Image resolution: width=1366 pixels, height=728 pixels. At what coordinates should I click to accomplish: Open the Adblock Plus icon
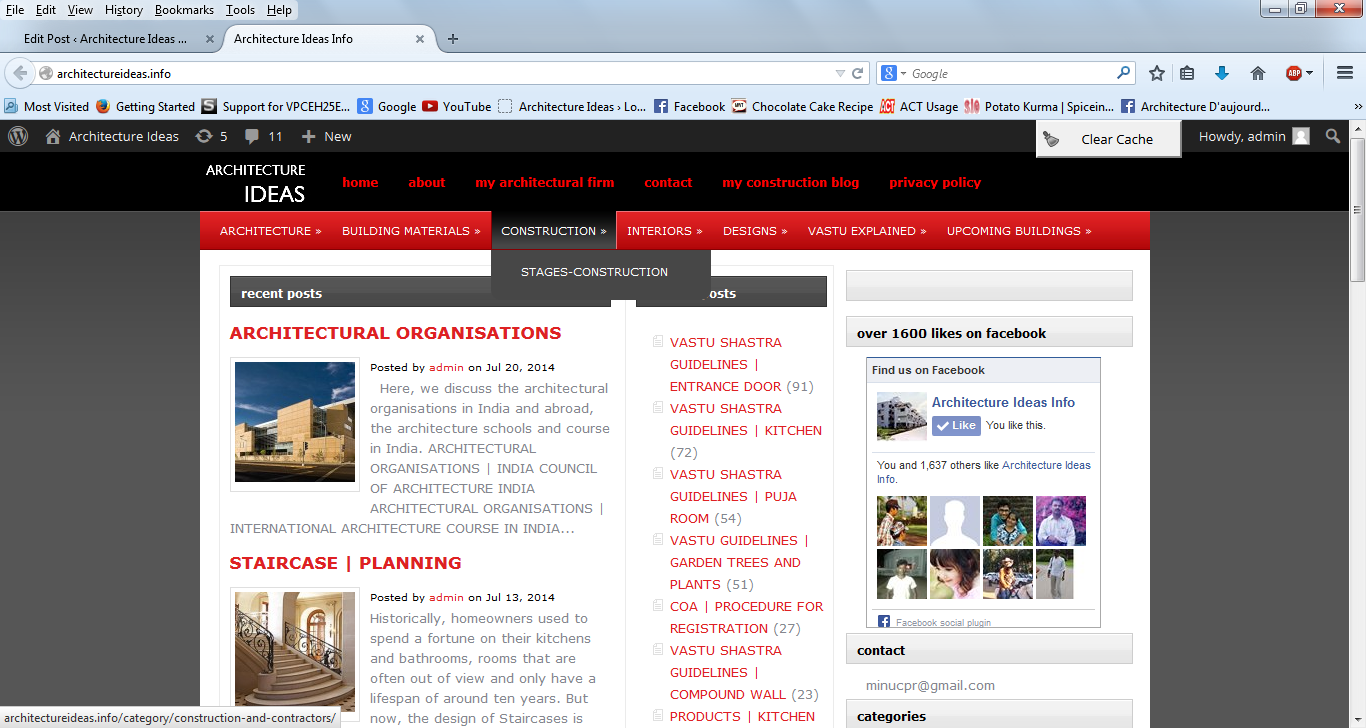click(x=1295, y=73)
